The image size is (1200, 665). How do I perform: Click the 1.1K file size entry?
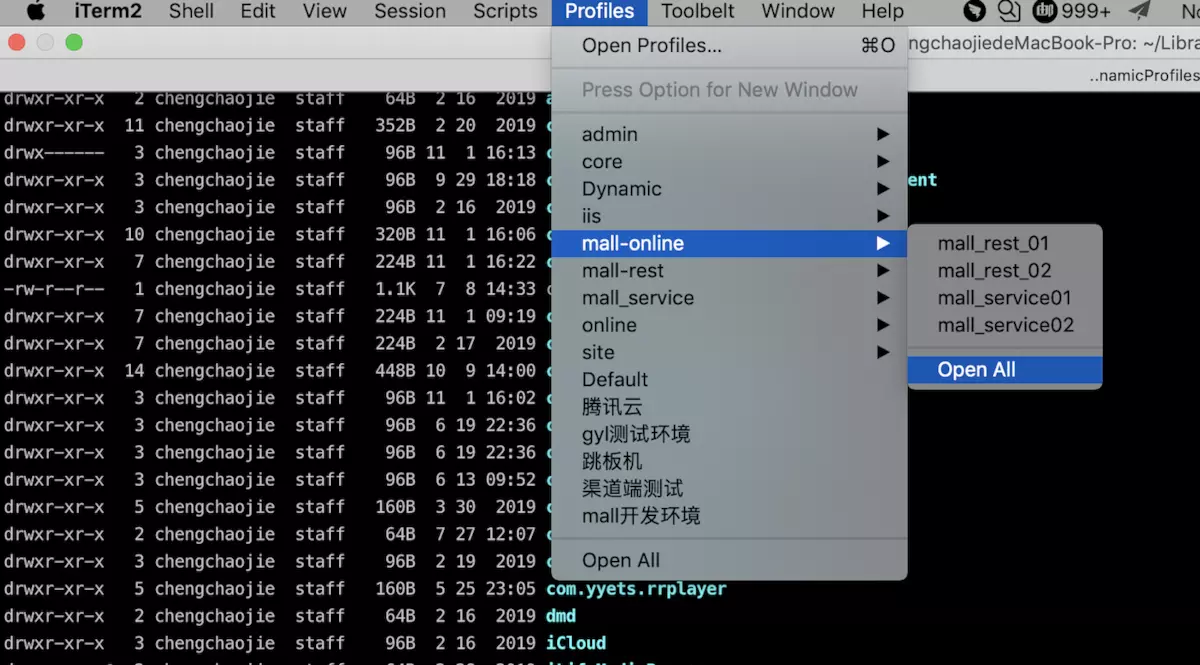point(395,288)
